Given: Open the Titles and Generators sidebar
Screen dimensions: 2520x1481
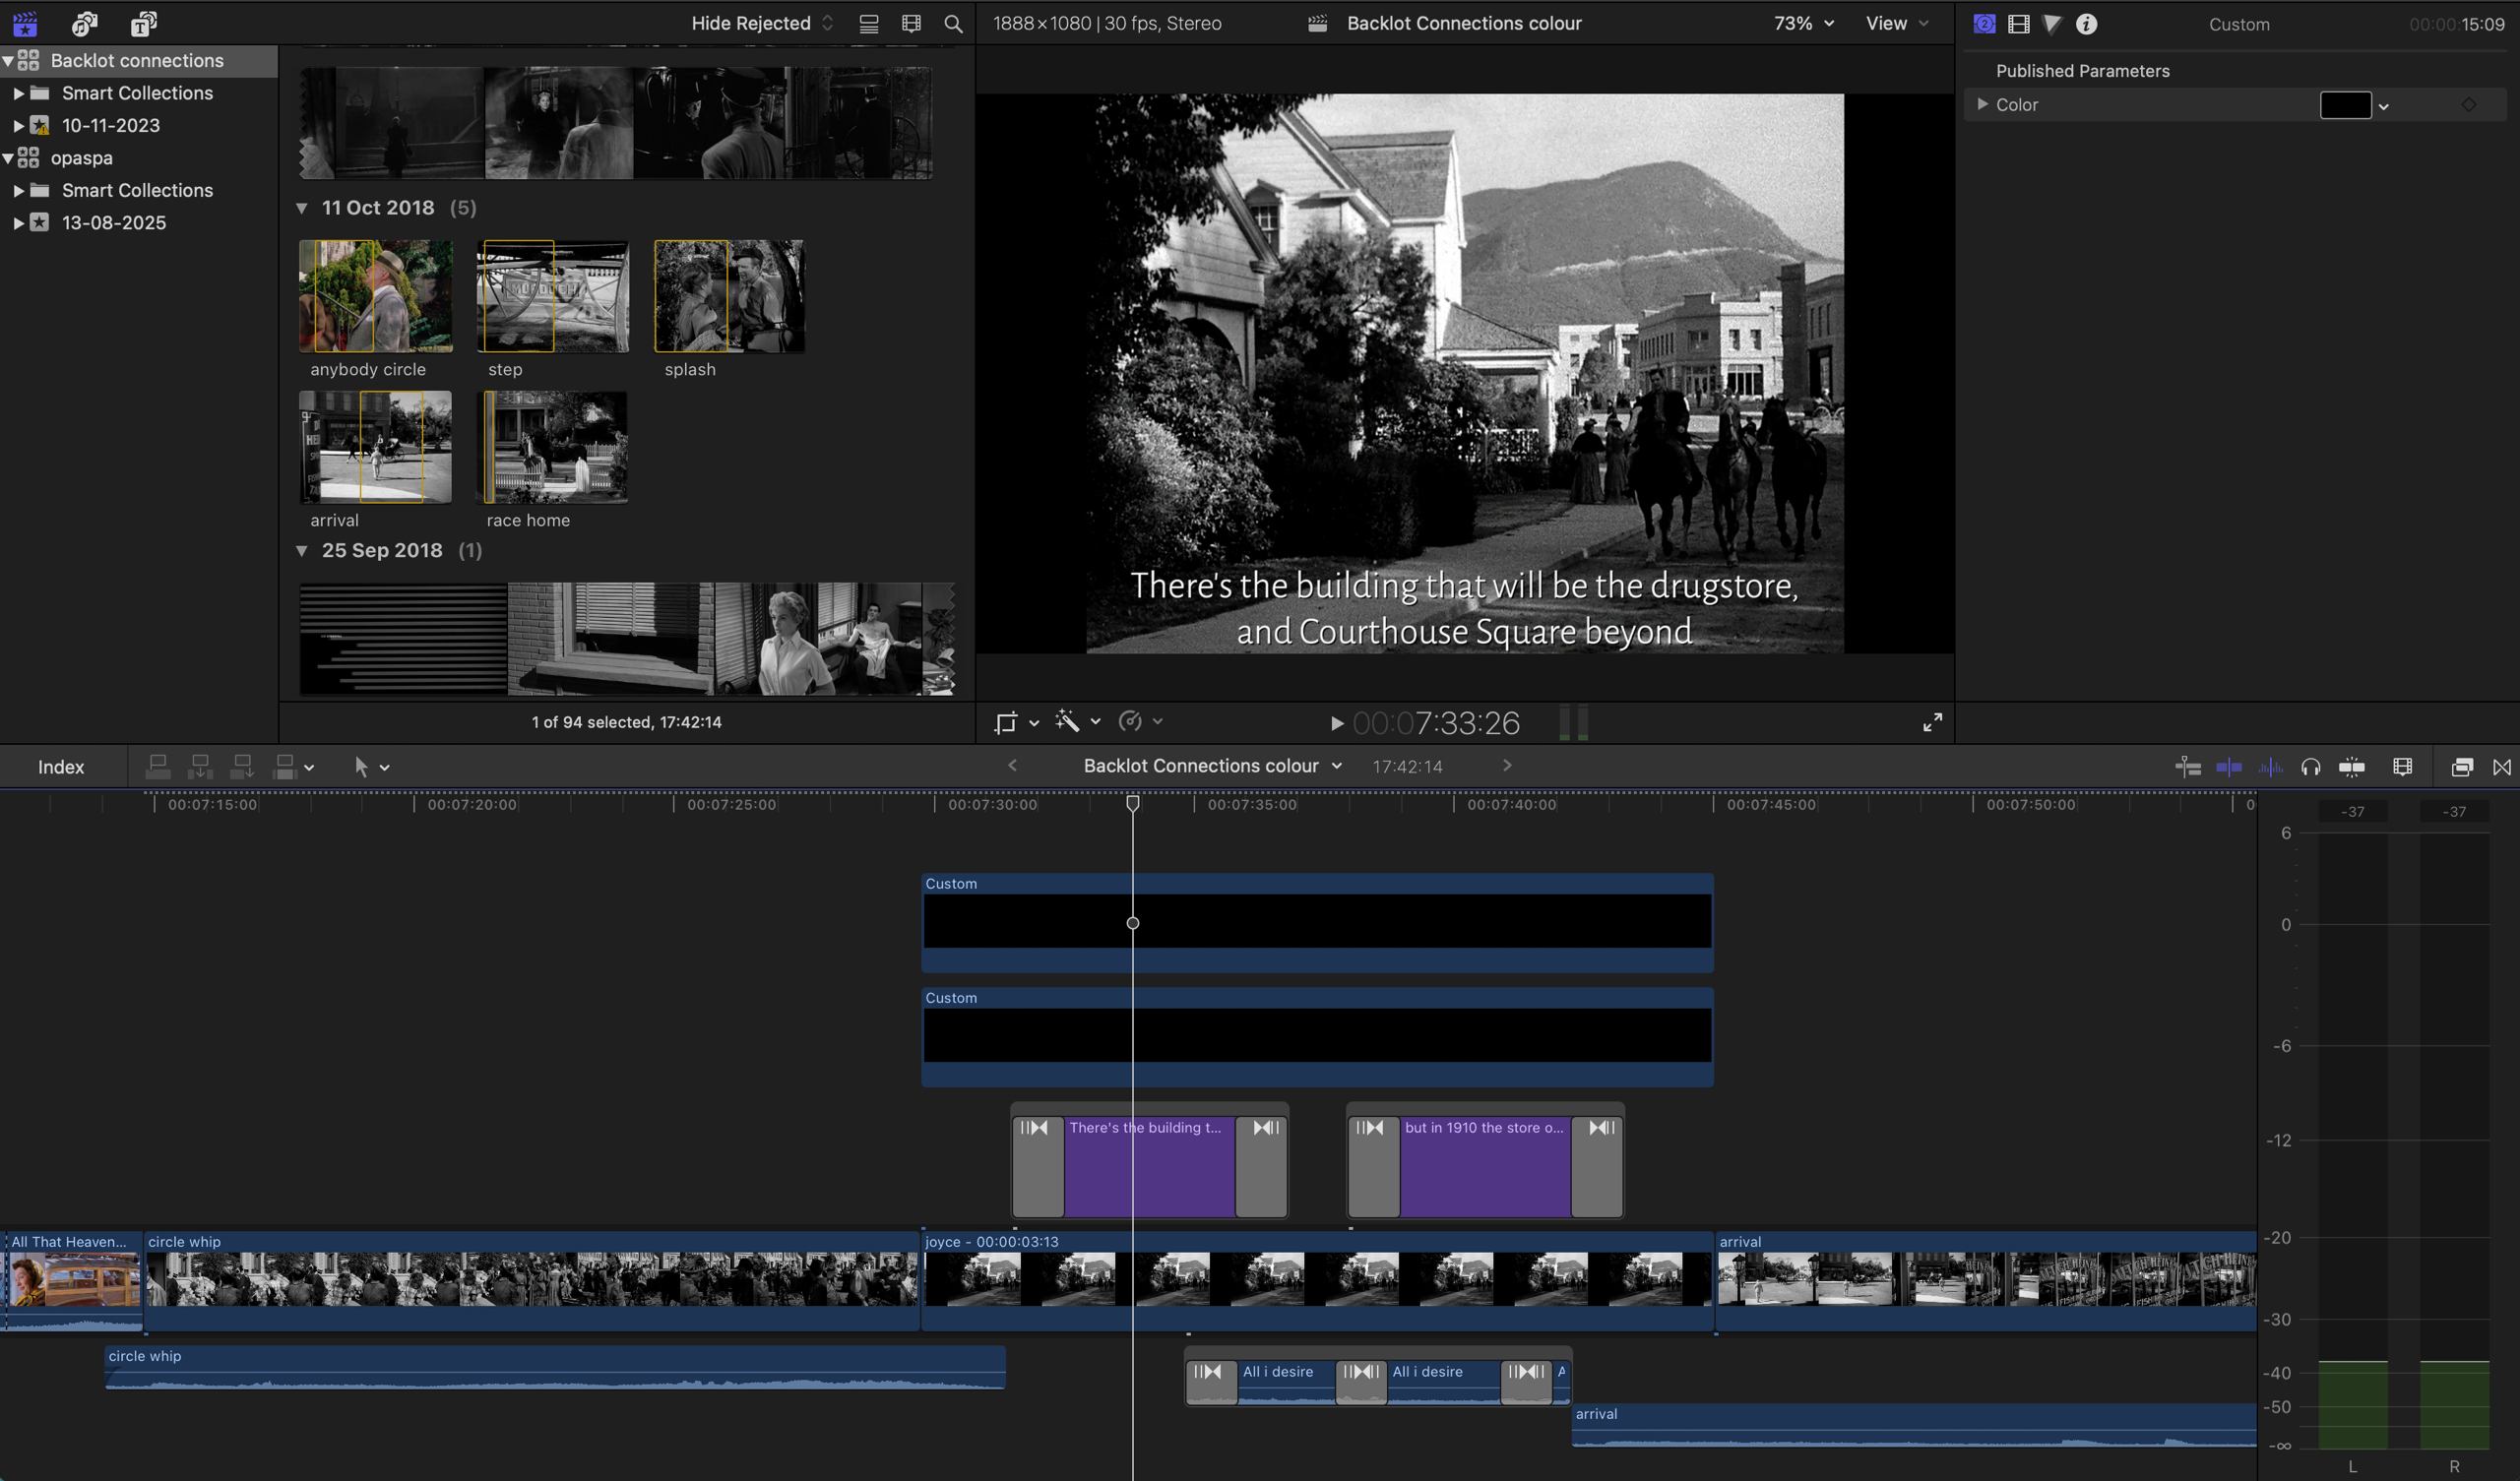Looking at the screenshot, I should pos(144,23).
